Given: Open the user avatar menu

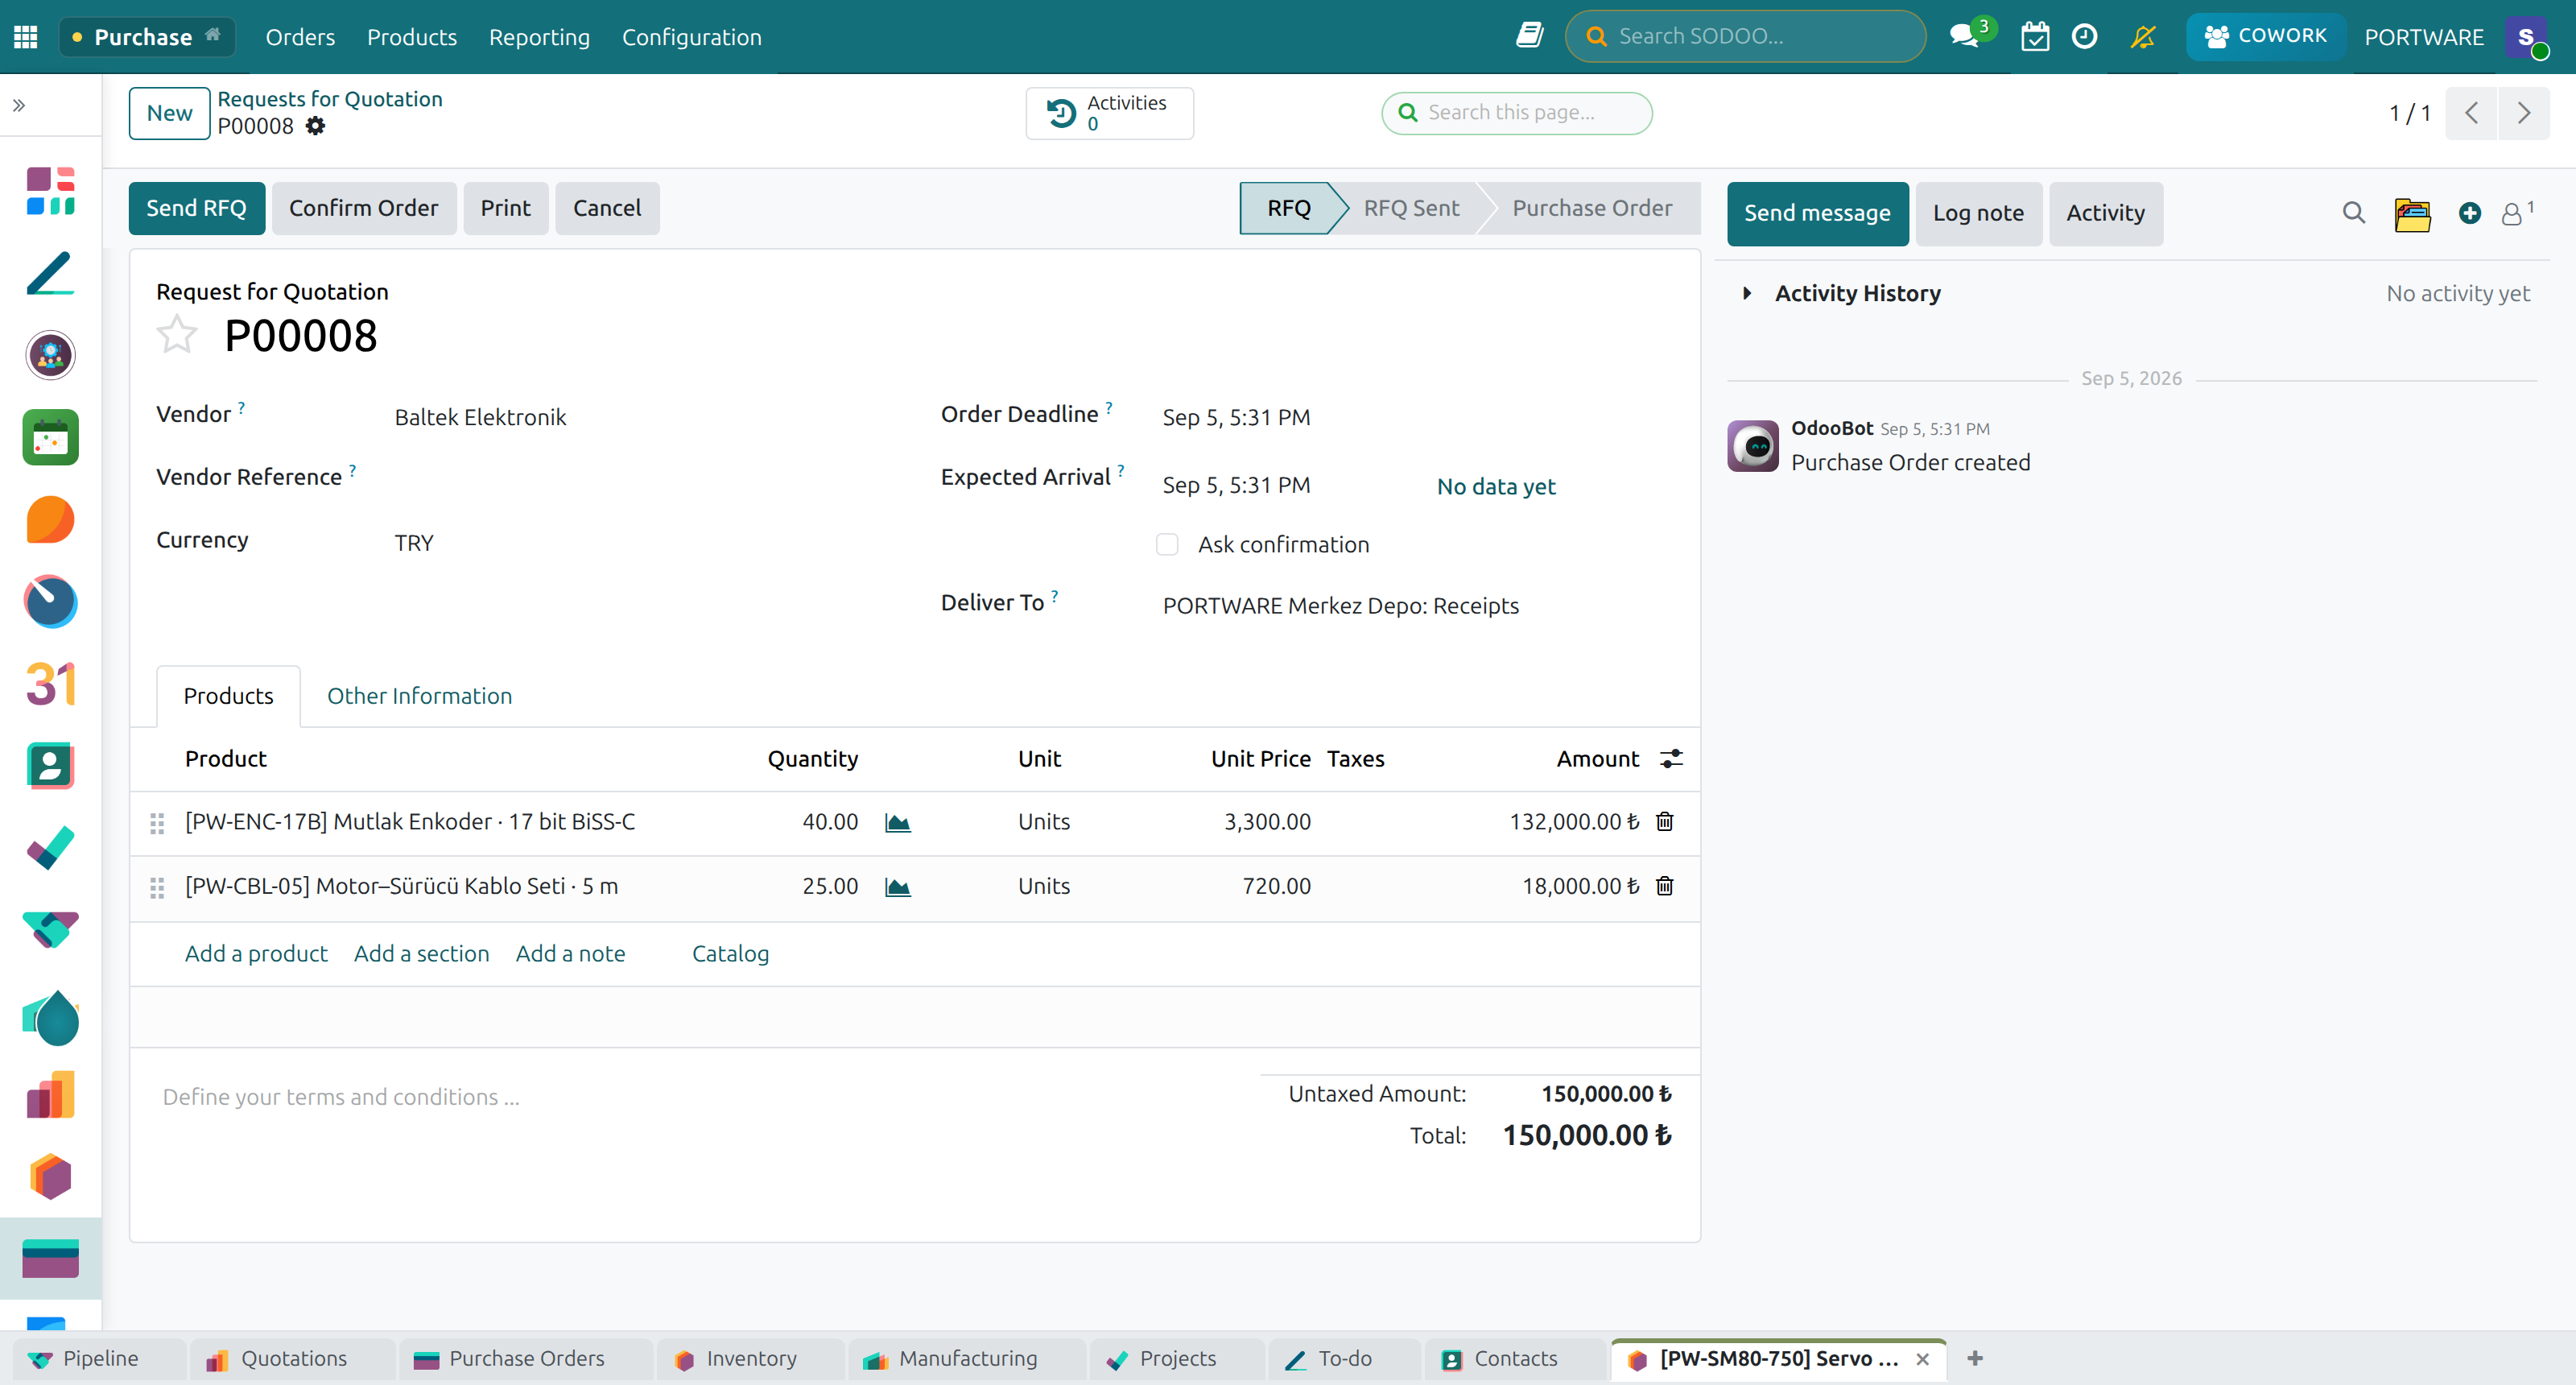Looking at the screenshot, I should coord(2527,37).
